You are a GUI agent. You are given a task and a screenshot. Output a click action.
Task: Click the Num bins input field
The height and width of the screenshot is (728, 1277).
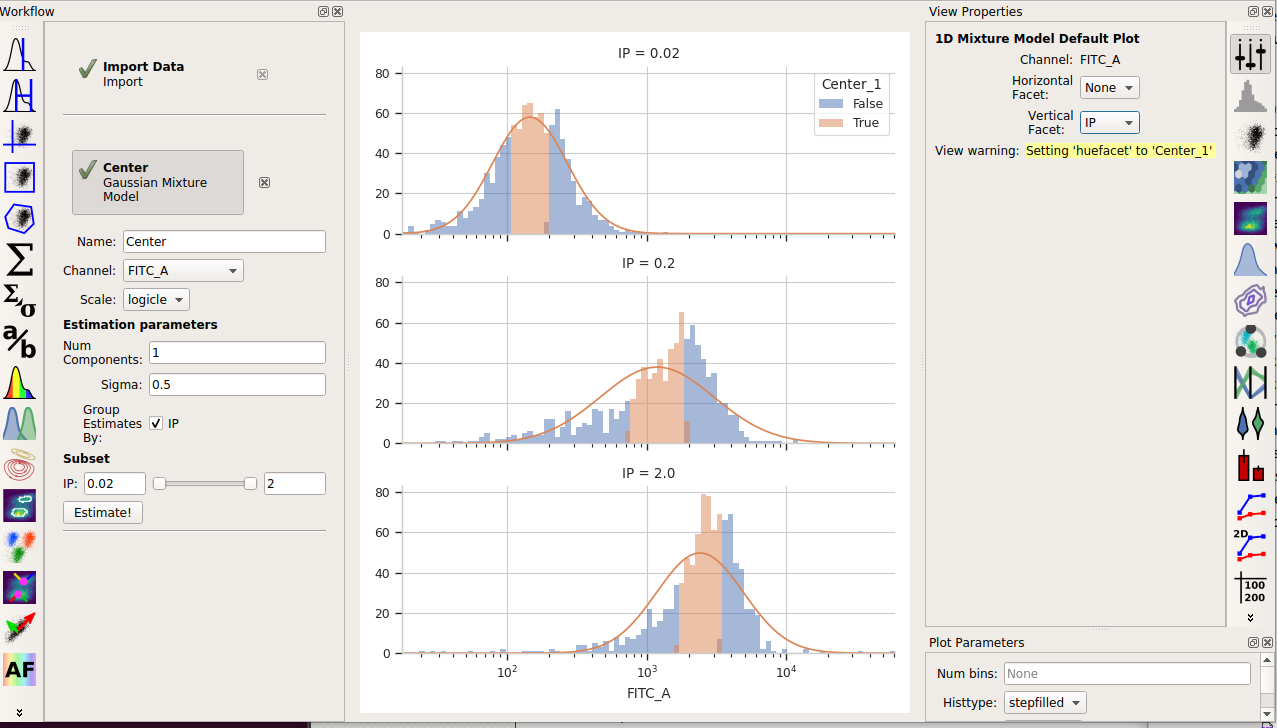(1127, 673)
